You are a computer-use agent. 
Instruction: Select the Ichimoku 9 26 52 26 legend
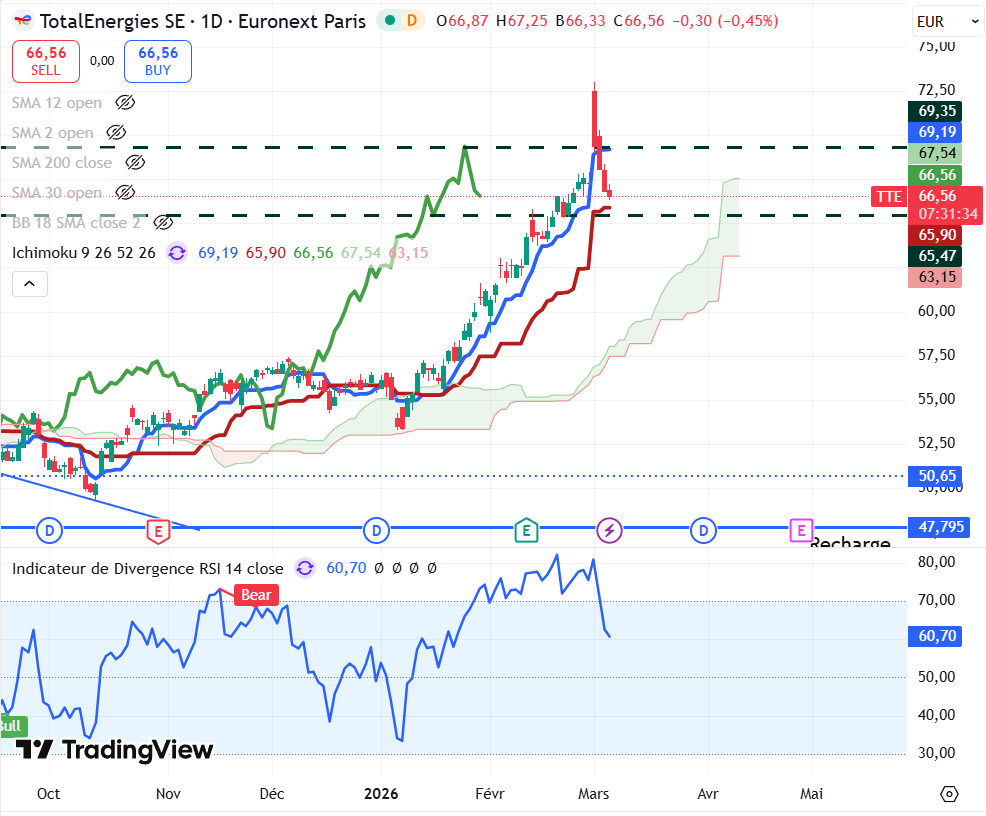[x=84, y=253]
